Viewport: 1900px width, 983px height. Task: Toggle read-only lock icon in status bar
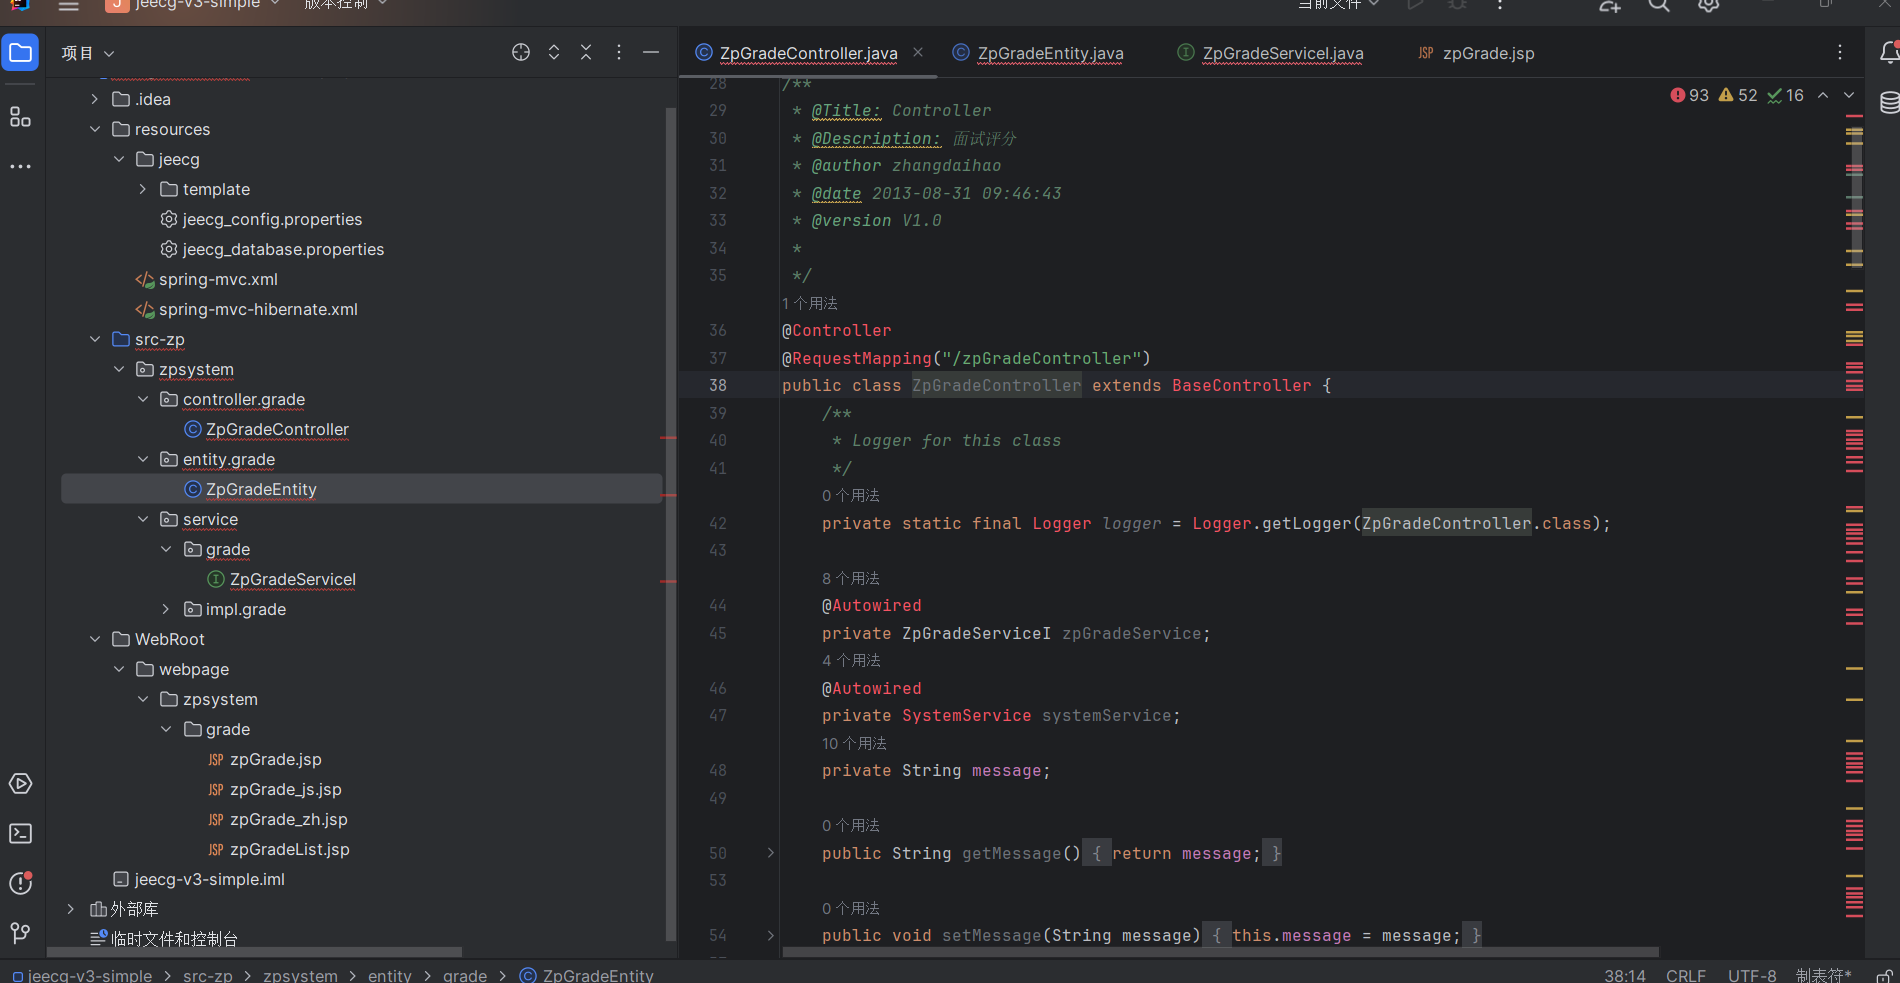point(1884,976)
